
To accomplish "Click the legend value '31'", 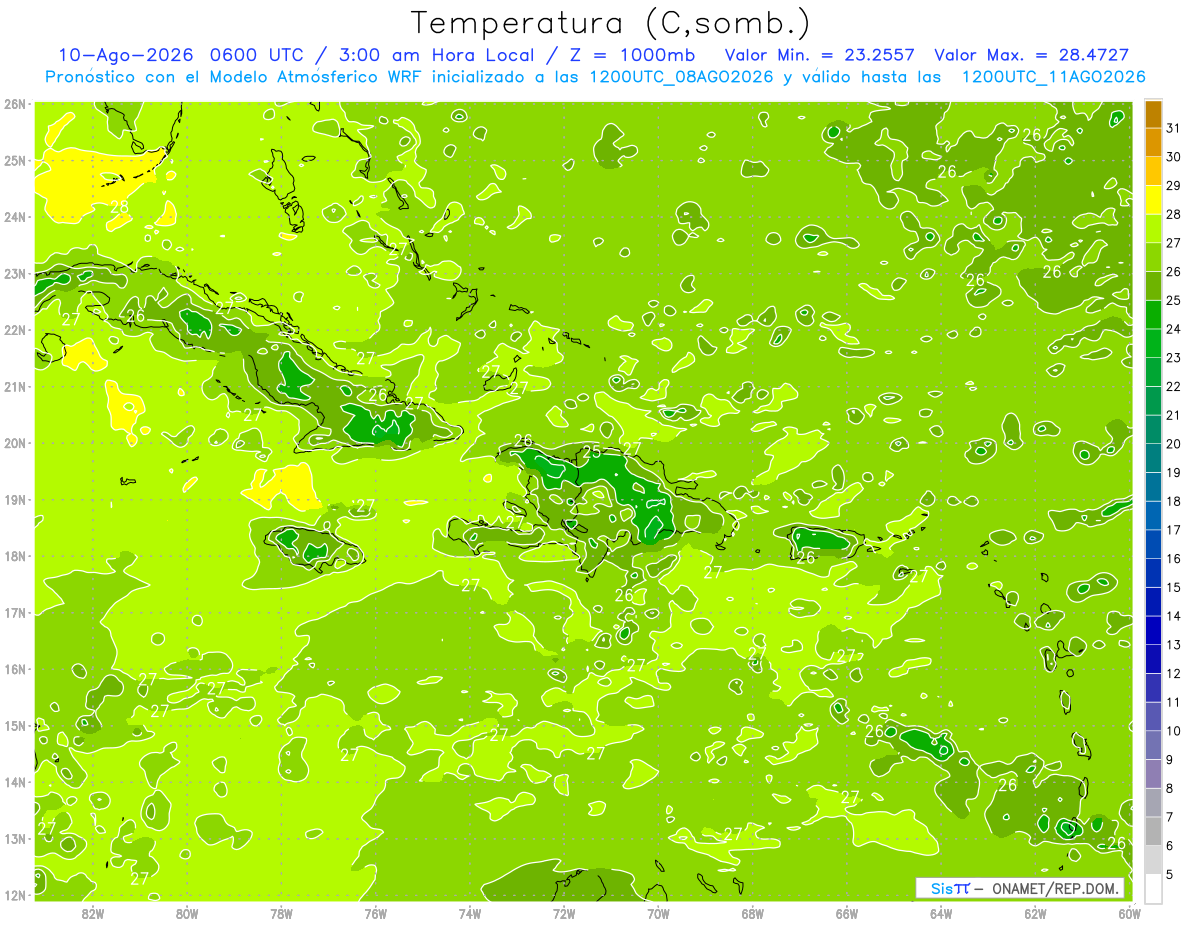I will coord(1174,128).
